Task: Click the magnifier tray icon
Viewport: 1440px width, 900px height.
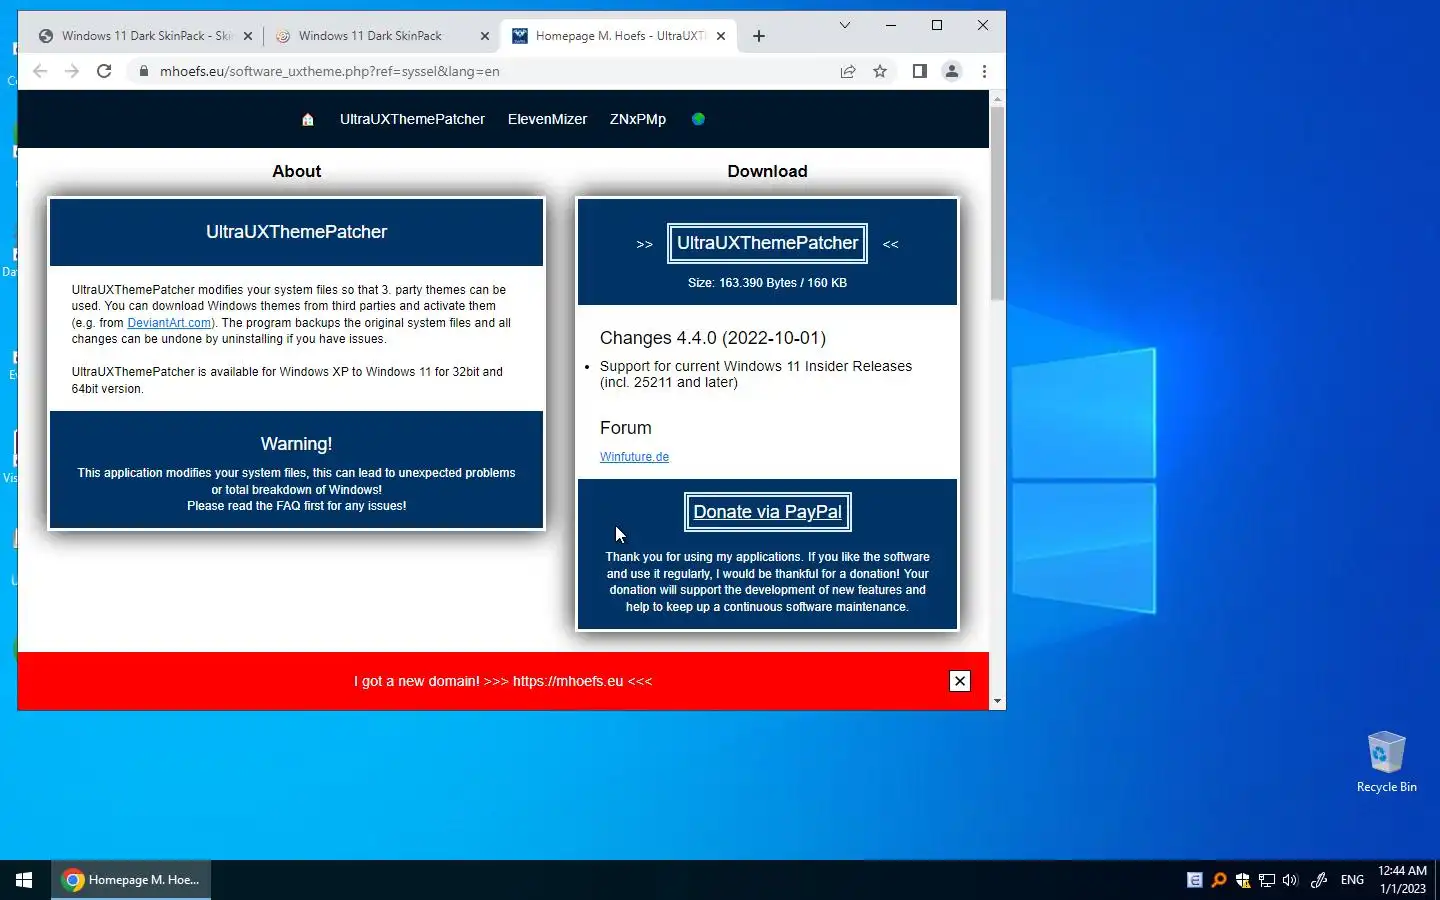Action: pos(1219,880)
